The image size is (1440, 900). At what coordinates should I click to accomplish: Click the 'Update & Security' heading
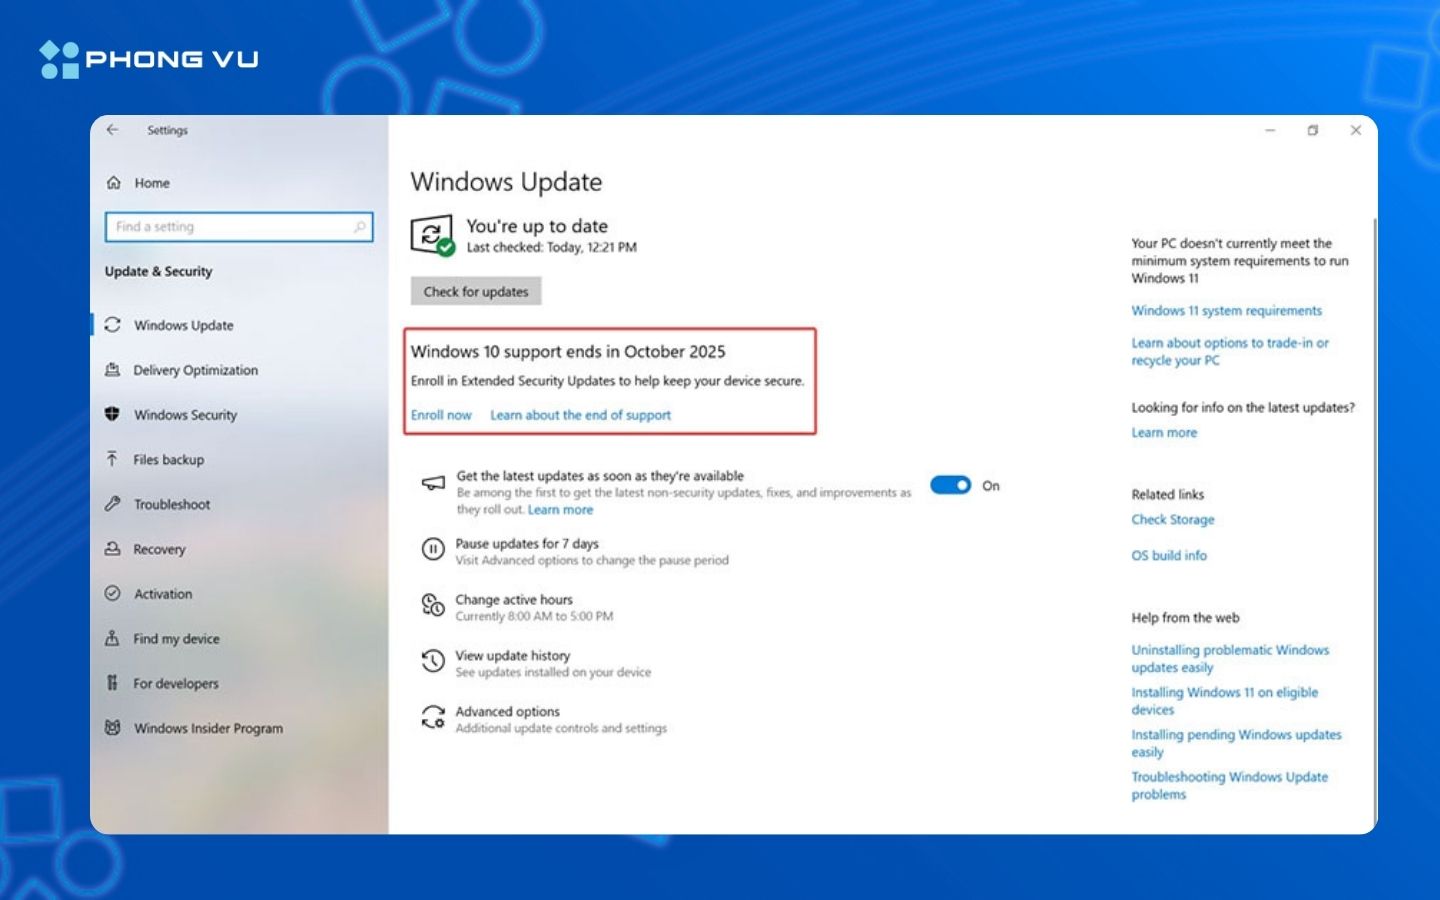point(158,271)
